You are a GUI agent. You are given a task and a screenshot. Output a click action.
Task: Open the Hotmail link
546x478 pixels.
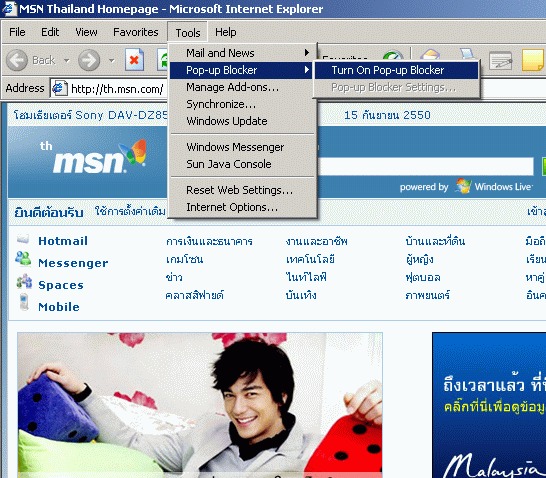[63, 241]
